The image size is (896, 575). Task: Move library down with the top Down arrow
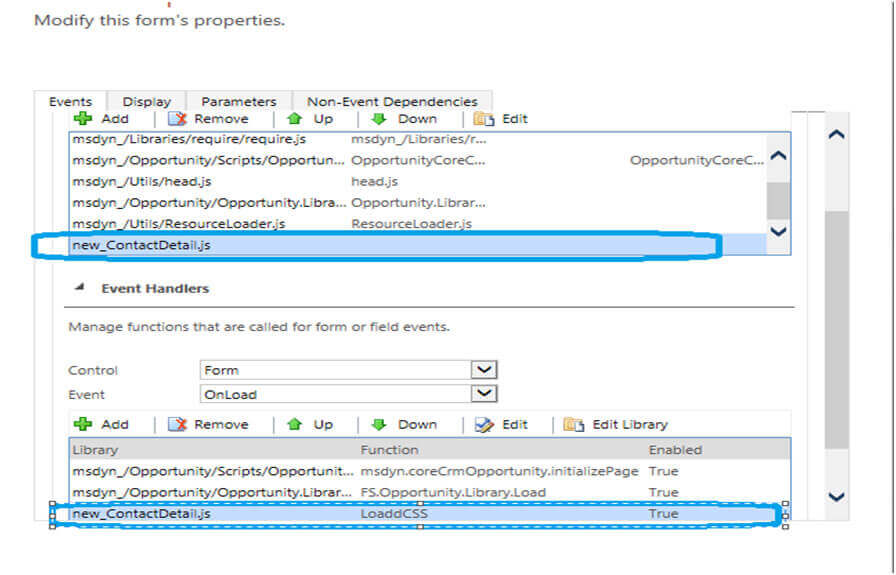point(380,118)
